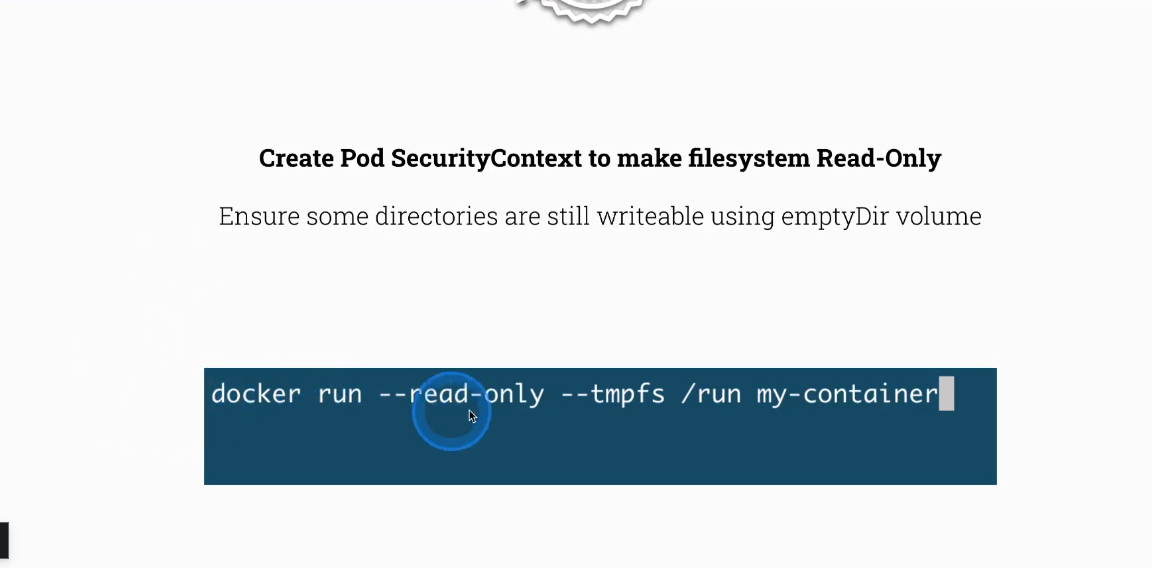Click the word 'filesystem' in the heading
Viewport: 1152px width, 568px height.
(749, 158)
